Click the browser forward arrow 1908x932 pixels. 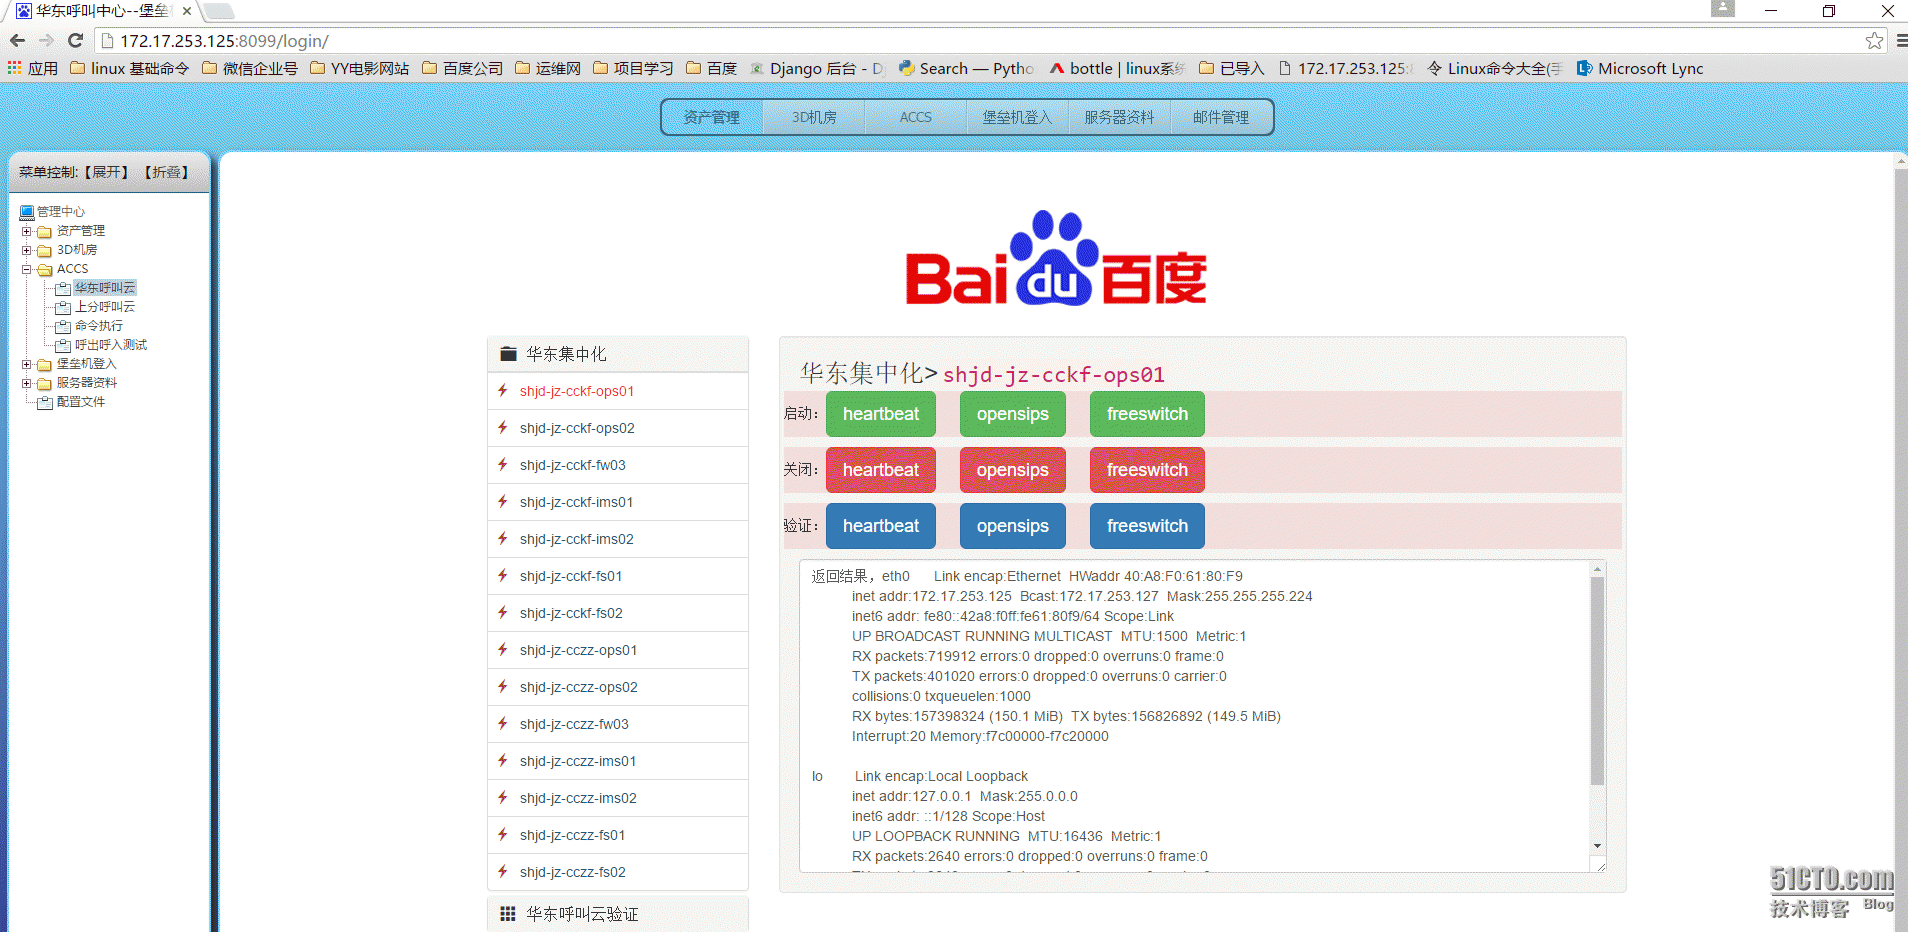(46, 40)
